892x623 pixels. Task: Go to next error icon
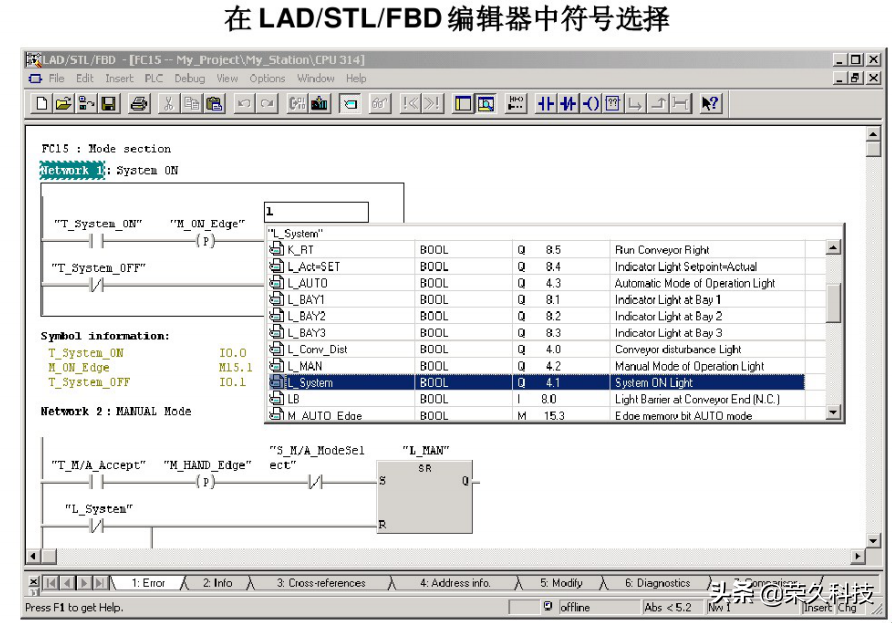tap(432, 104)
